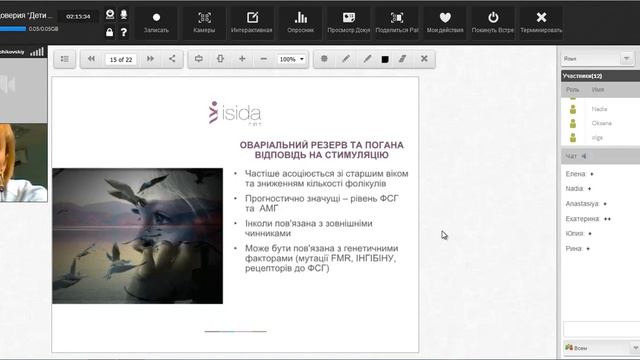Click the chat message input field
640x360 pixels.
point(601,329)
